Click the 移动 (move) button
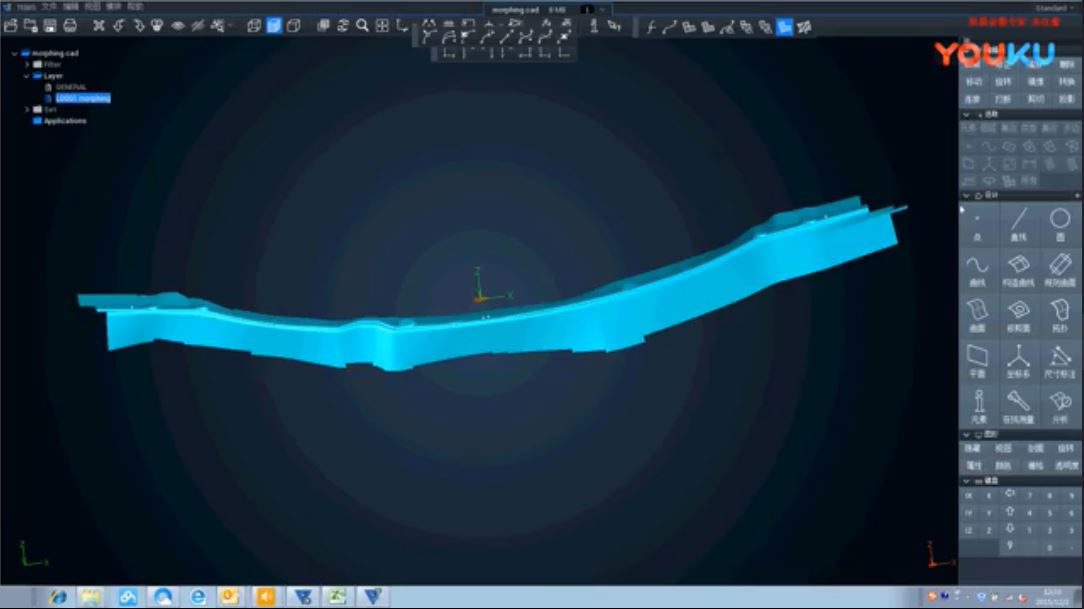The height and width of the screenshot is (609, 1084). click(x=974, y=82)
